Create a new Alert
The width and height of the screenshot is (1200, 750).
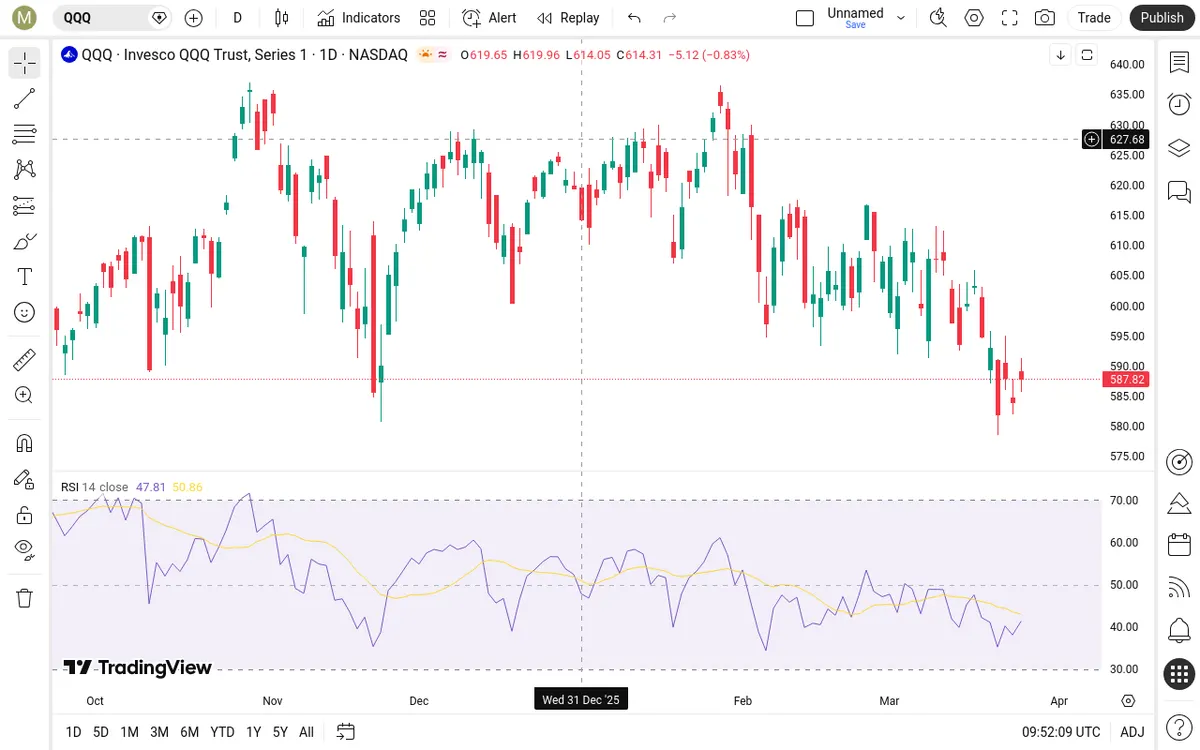click(x=489, y=18)
